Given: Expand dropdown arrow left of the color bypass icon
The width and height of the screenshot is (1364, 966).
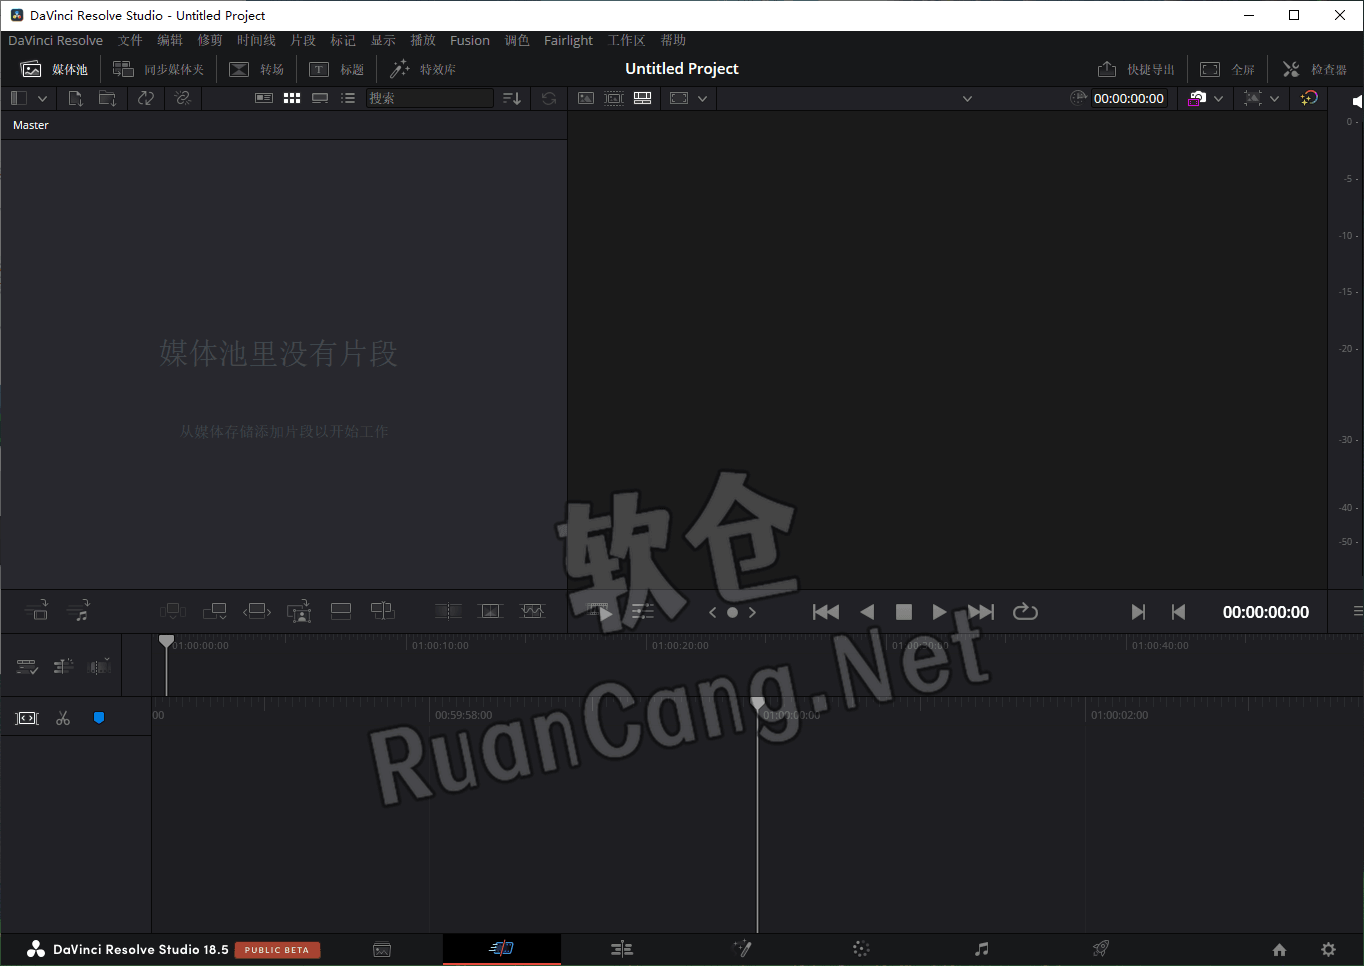Looking at the screenshot, I should [x=1274, y=98].
